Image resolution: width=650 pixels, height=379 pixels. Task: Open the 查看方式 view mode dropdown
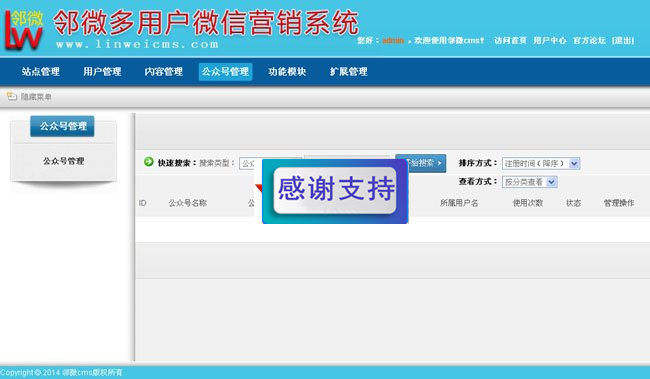[529, 182]
